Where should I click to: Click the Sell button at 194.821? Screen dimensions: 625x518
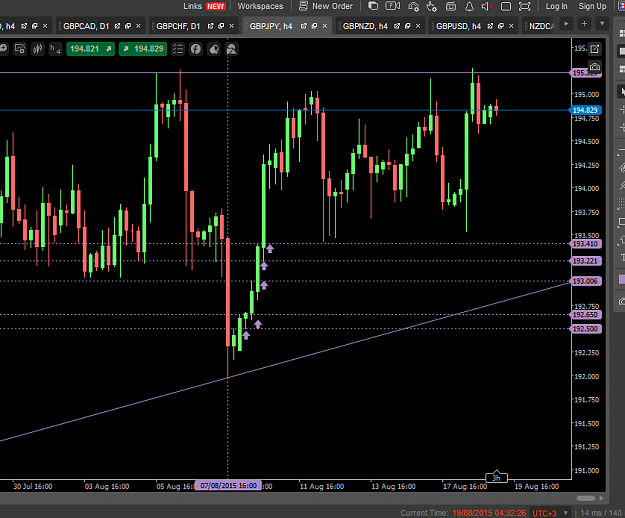pos(90,49)
